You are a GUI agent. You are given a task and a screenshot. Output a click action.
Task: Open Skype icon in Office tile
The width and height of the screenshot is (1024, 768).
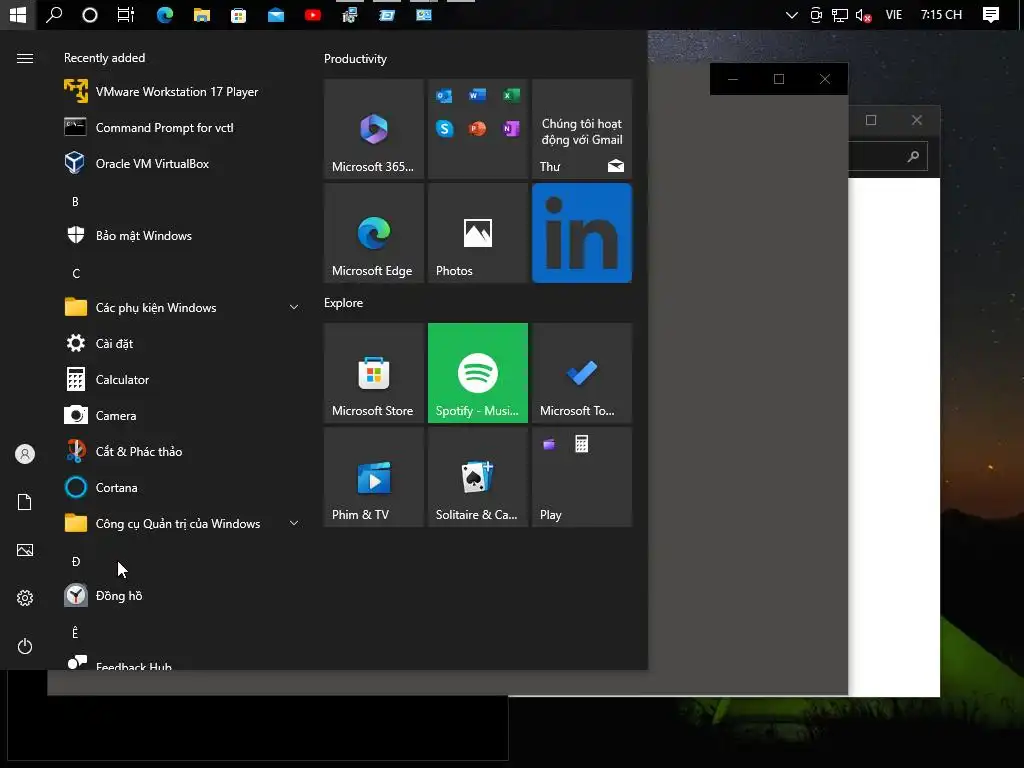click(x=444, y=129)
